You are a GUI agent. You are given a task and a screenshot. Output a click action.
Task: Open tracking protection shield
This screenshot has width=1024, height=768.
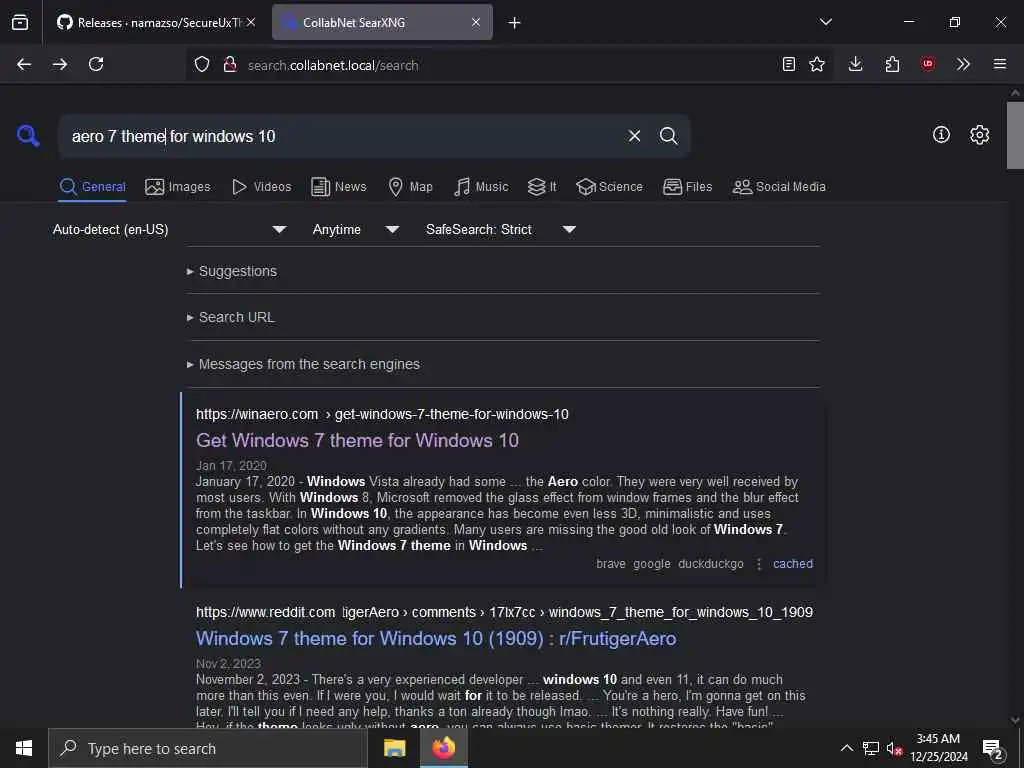coord(202,64)
